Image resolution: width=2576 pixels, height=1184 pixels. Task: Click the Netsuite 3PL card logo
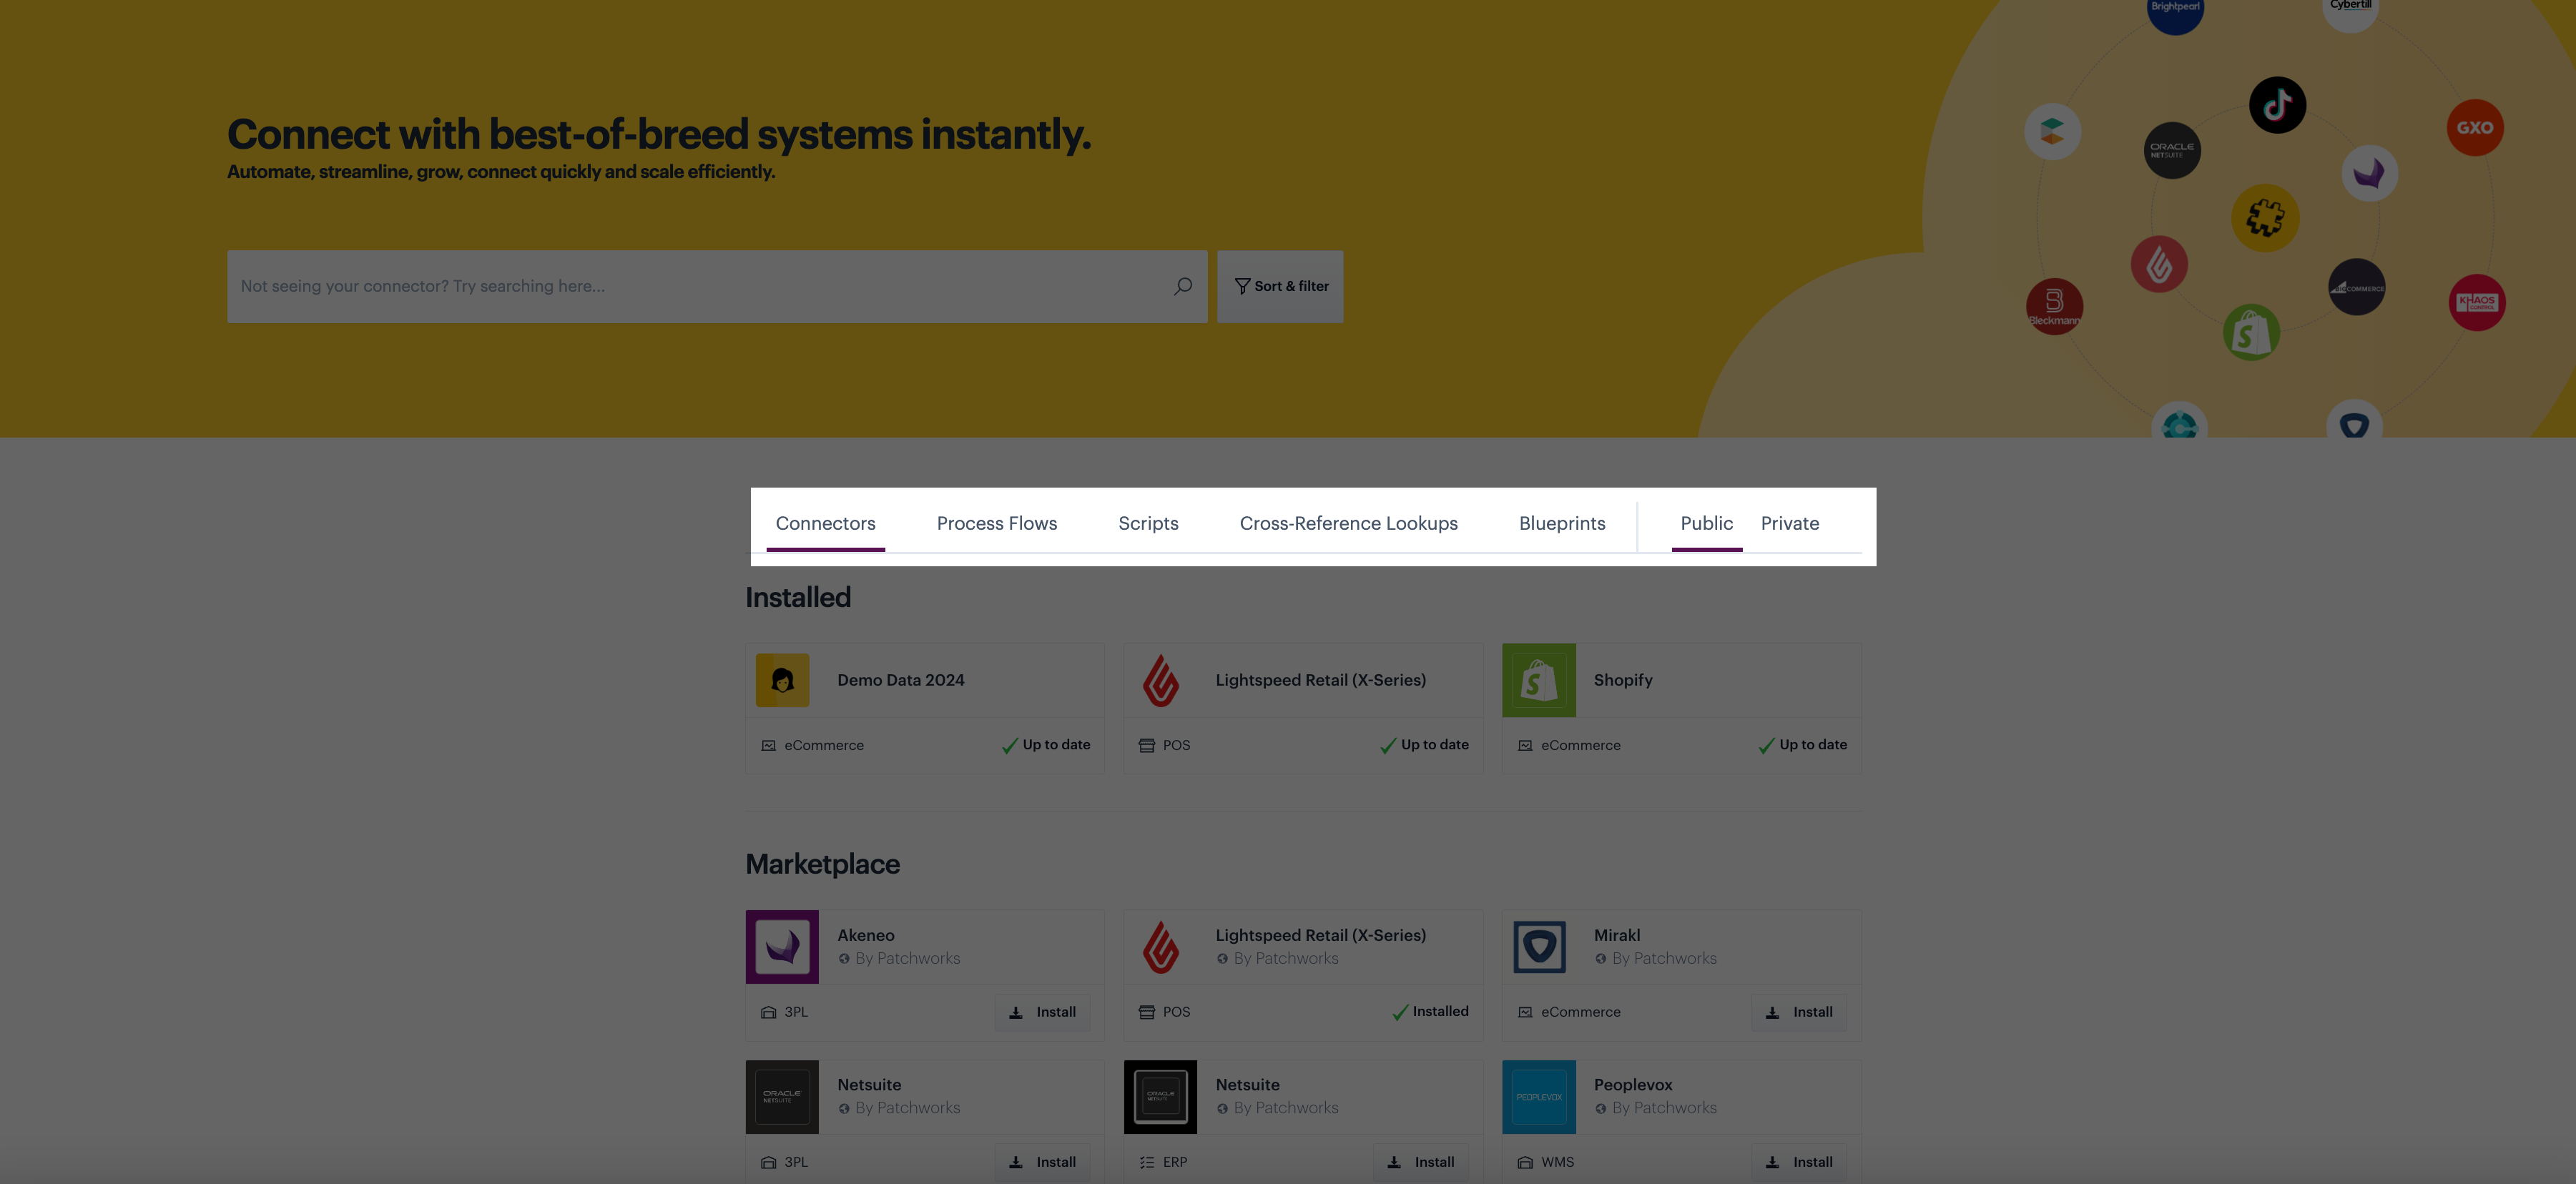coord(782,1097)
